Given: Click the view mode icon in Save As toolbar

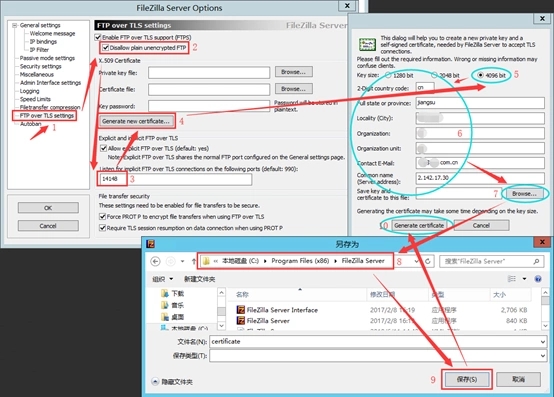Looking at the screenshot, I should coord(512,279).
